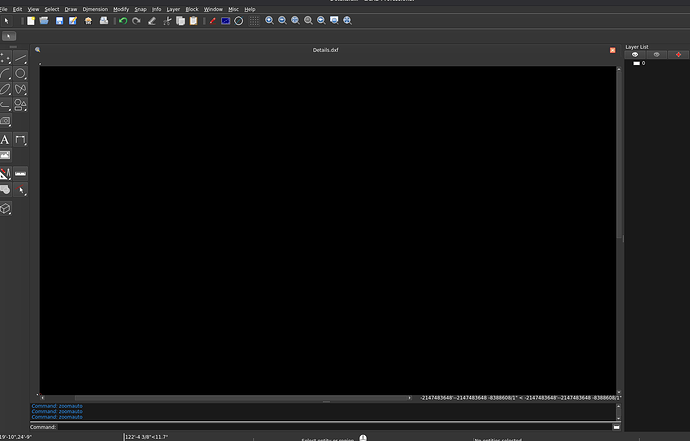
Task: Show all layers with the white eye icon
Action: [635, 55]
